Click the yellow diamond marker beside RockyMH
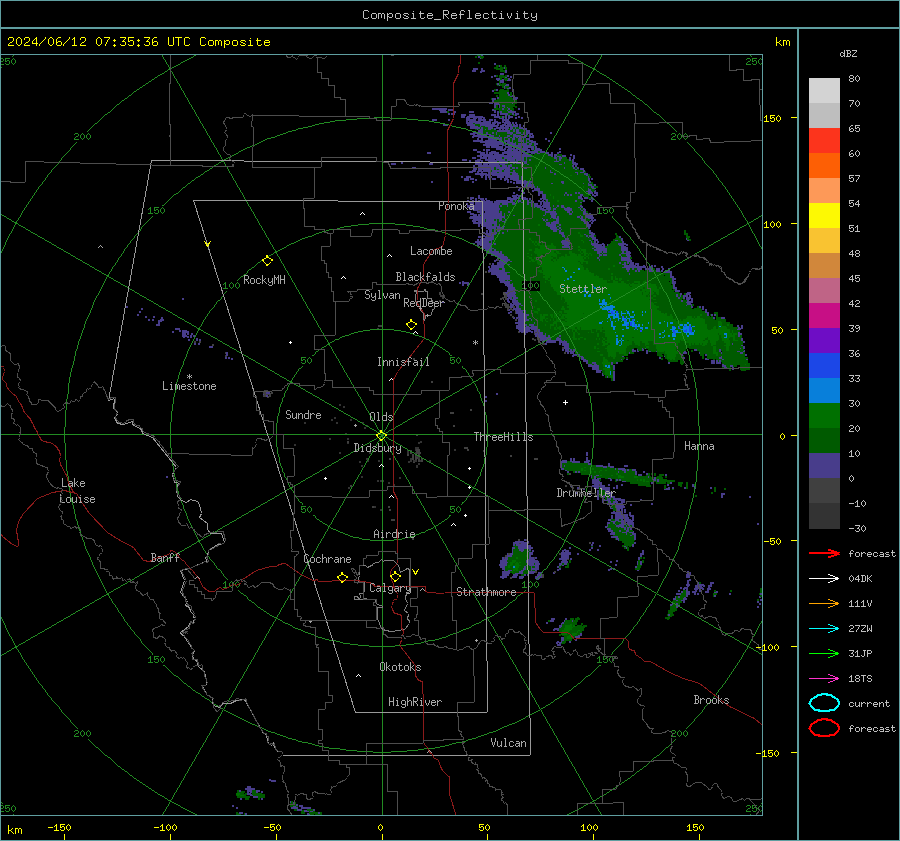Viewport: 900px width, 841px height. (x=267, y=261)
